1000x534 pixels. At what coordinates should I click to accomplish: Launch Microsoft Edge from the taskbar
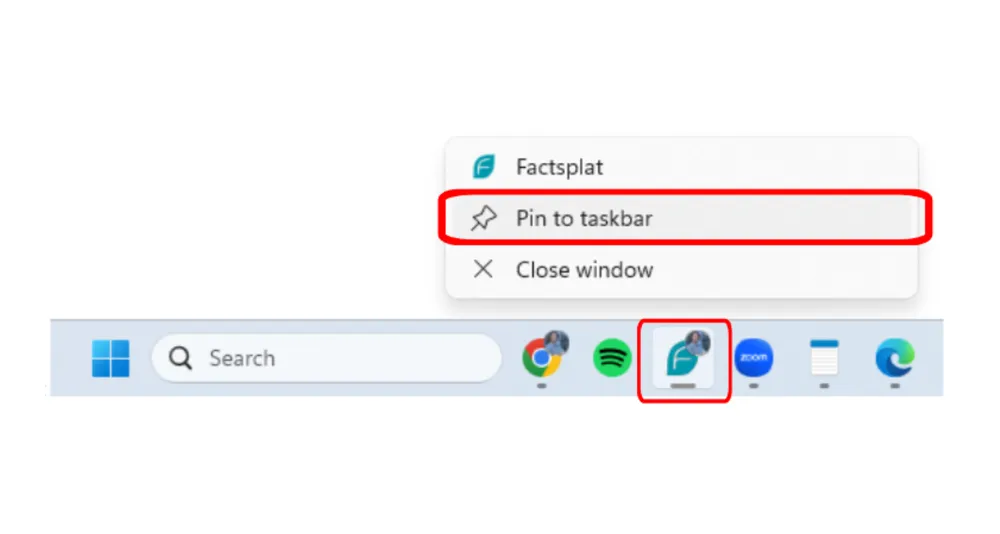click(x=895, y=358)
